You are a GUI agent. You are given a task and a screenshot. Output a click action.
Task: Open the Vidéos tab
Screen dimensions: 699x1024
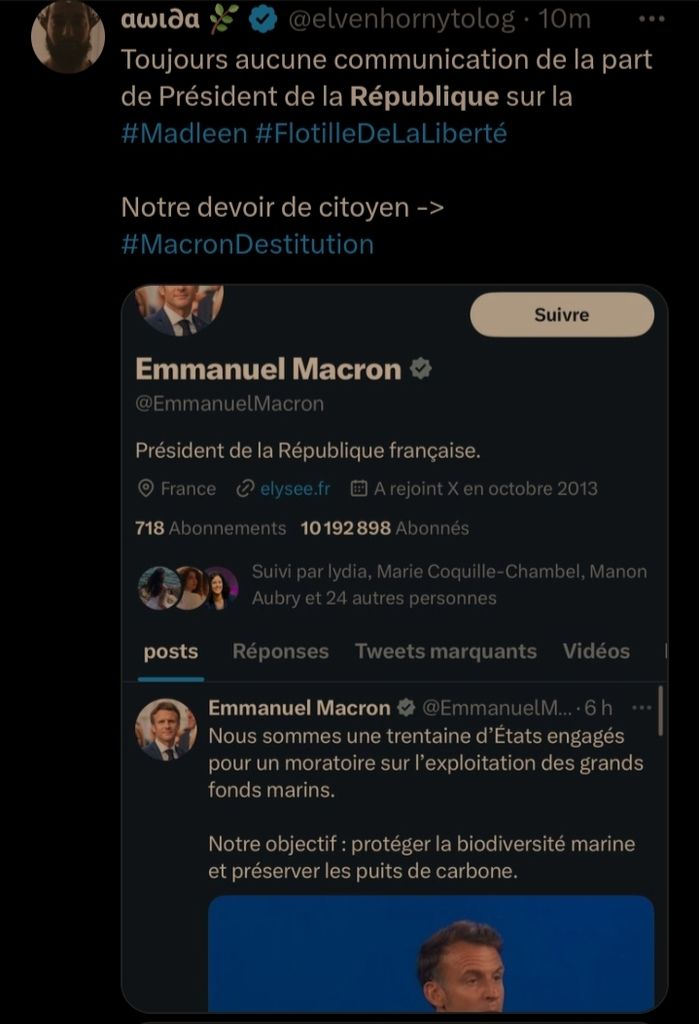[x=596, y=652]
